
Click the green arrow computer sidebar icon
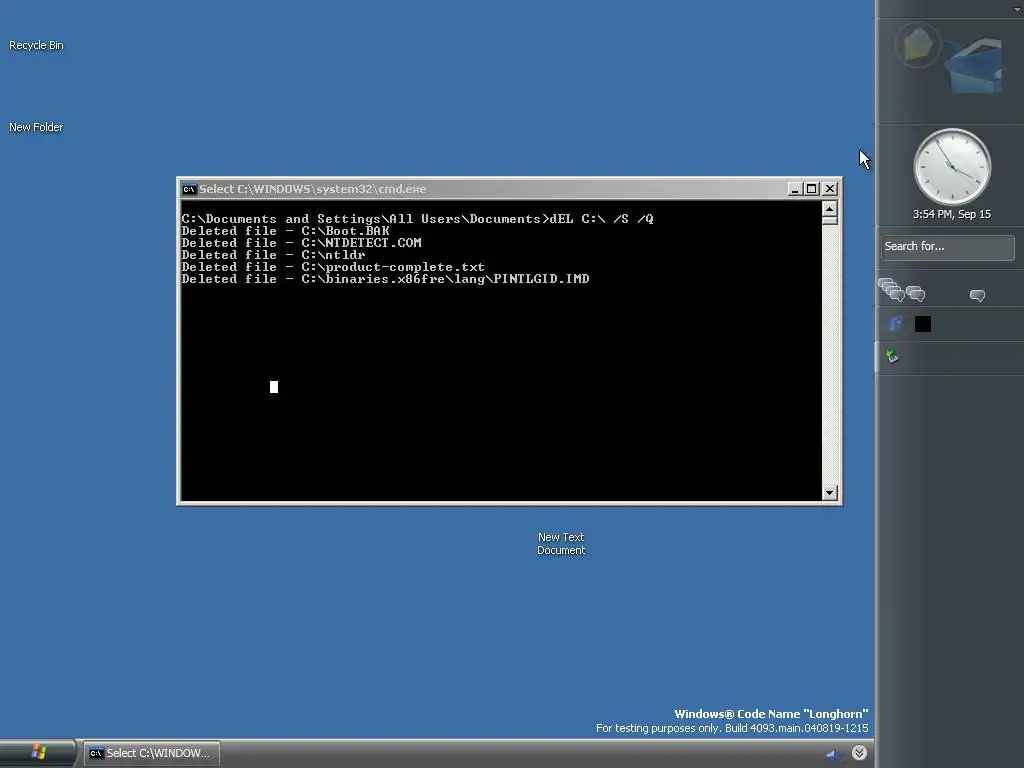pos(892,357)
